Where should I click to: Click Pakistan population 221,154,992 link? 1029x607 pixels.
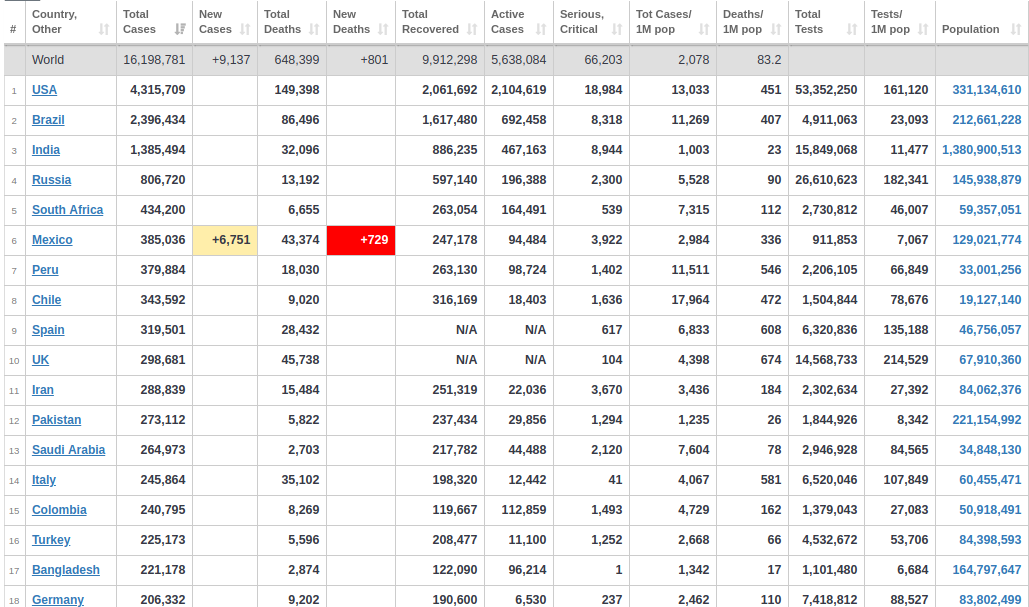coord(986,420)
